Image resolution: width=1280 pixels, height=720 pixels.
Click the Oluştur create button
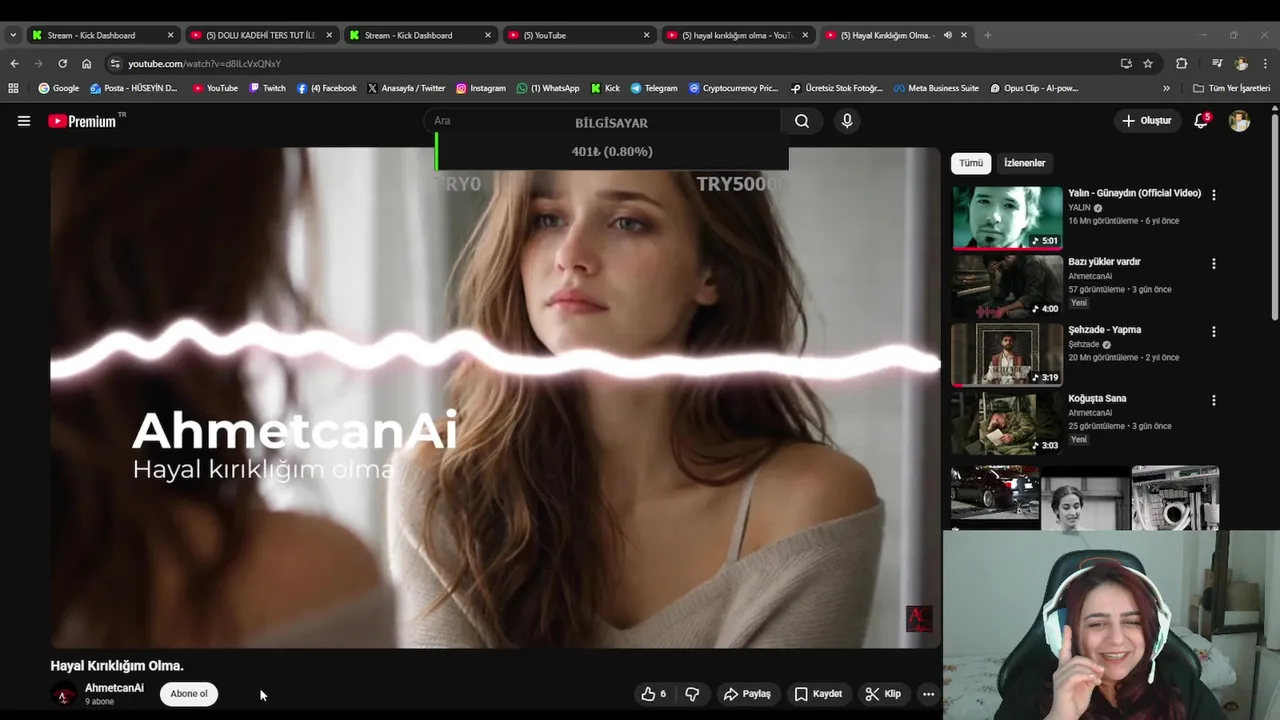pos(1146,121)
